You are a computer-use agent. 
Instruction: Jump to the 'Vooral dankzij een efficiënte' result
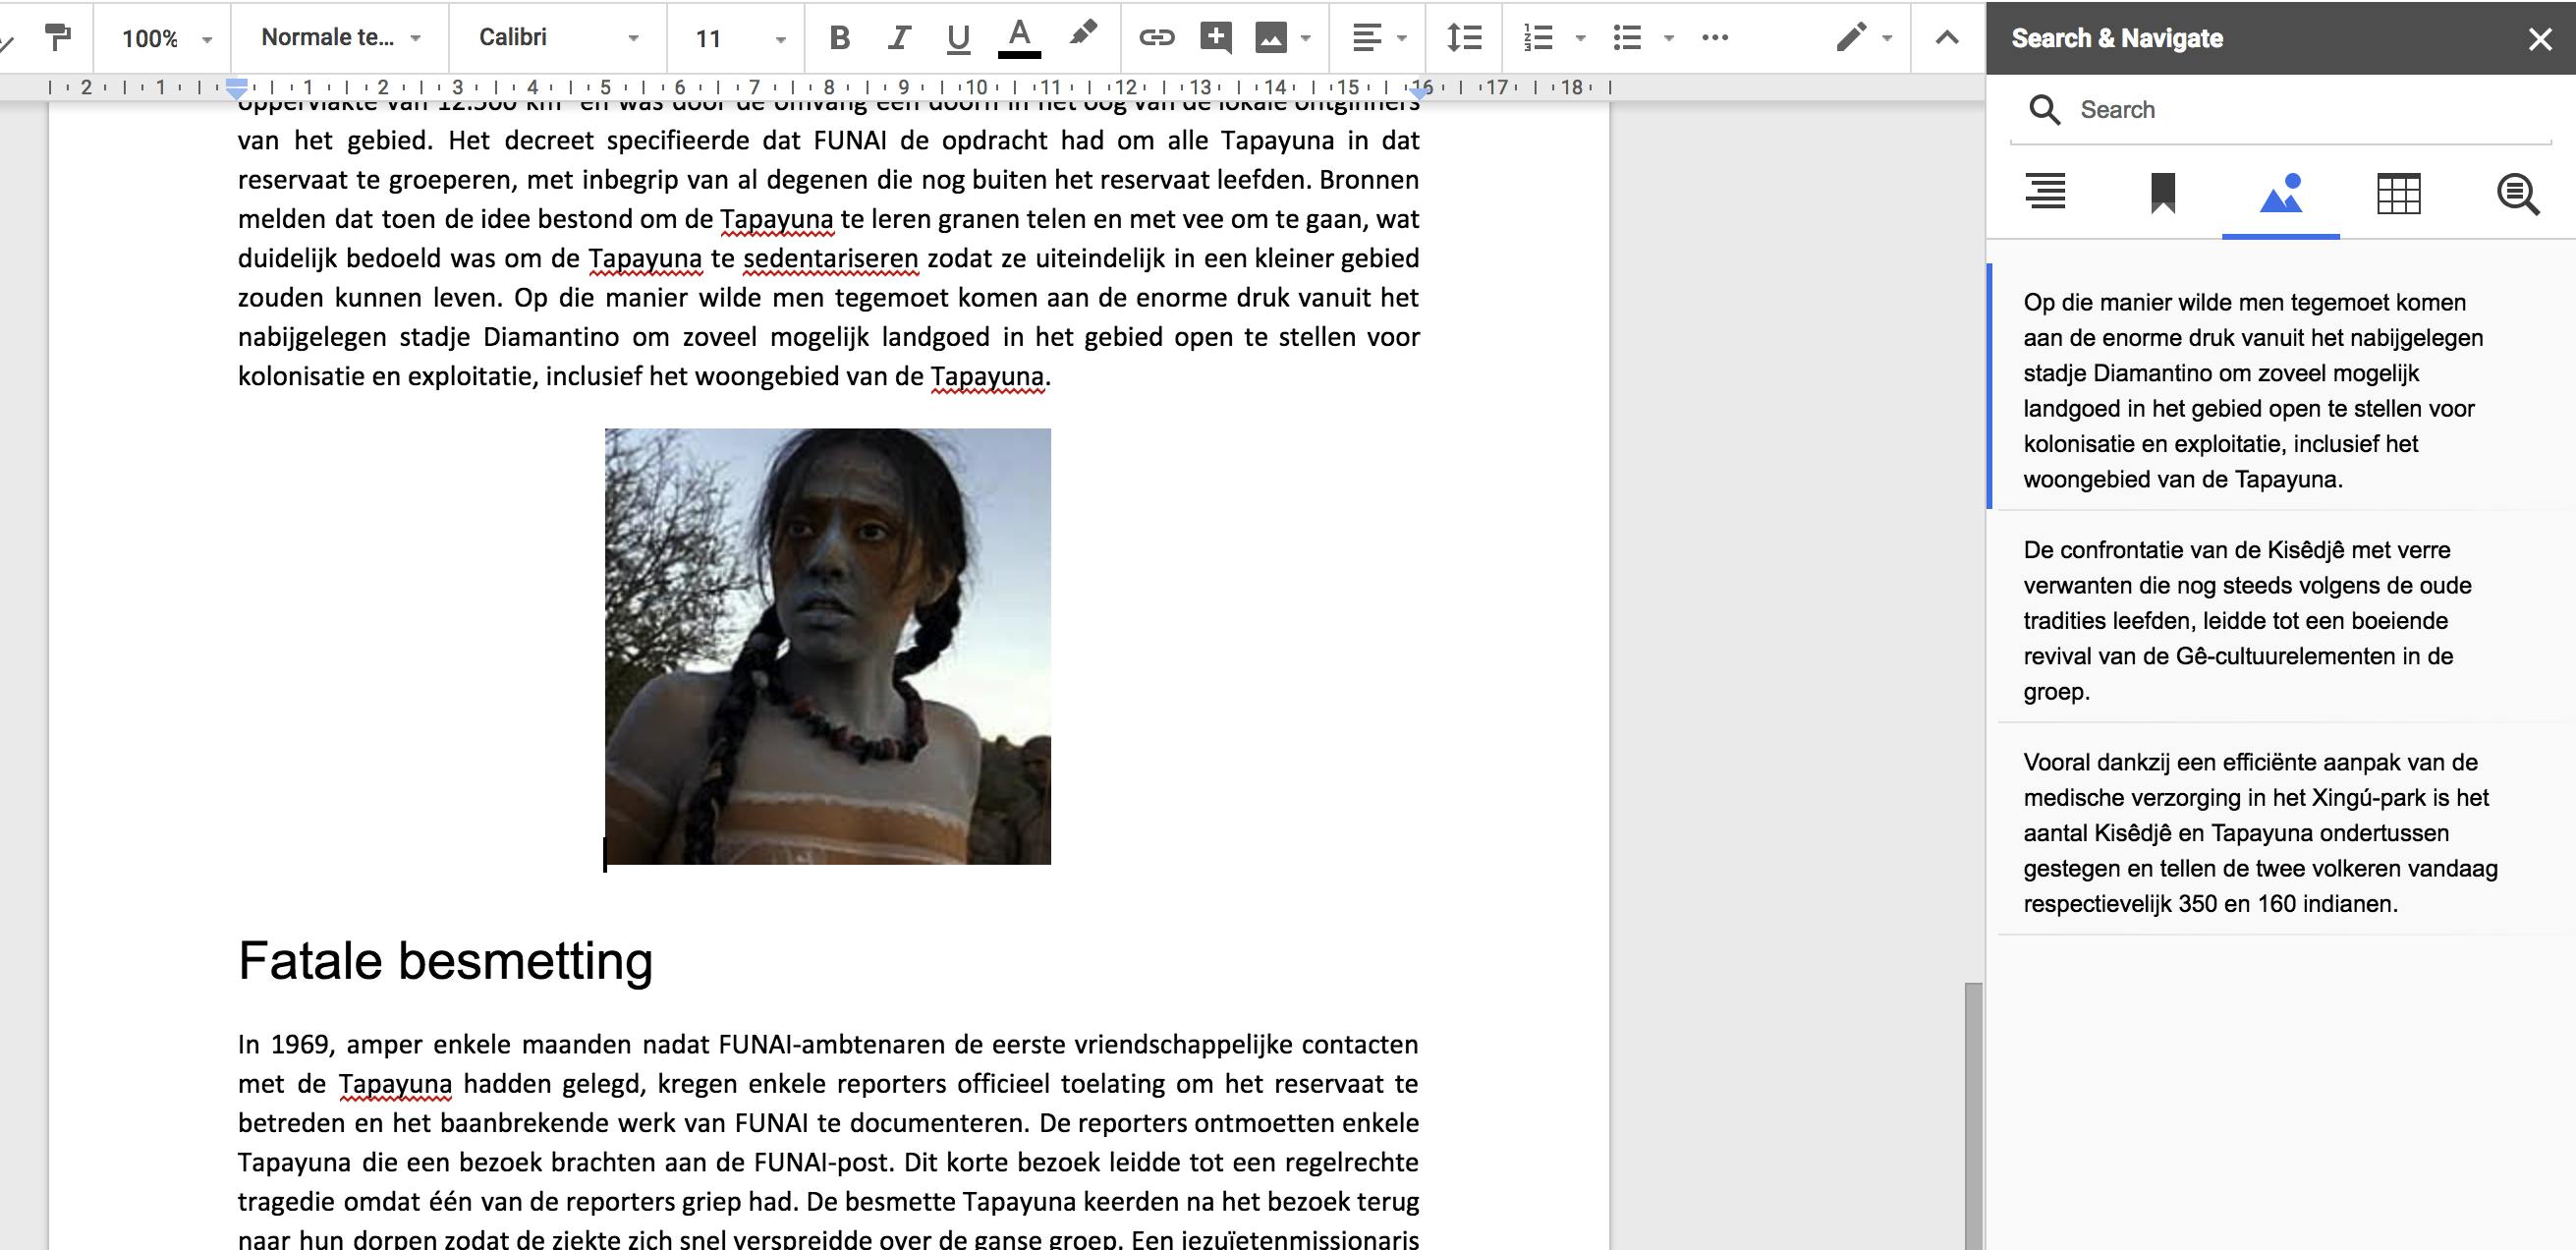2260,832
